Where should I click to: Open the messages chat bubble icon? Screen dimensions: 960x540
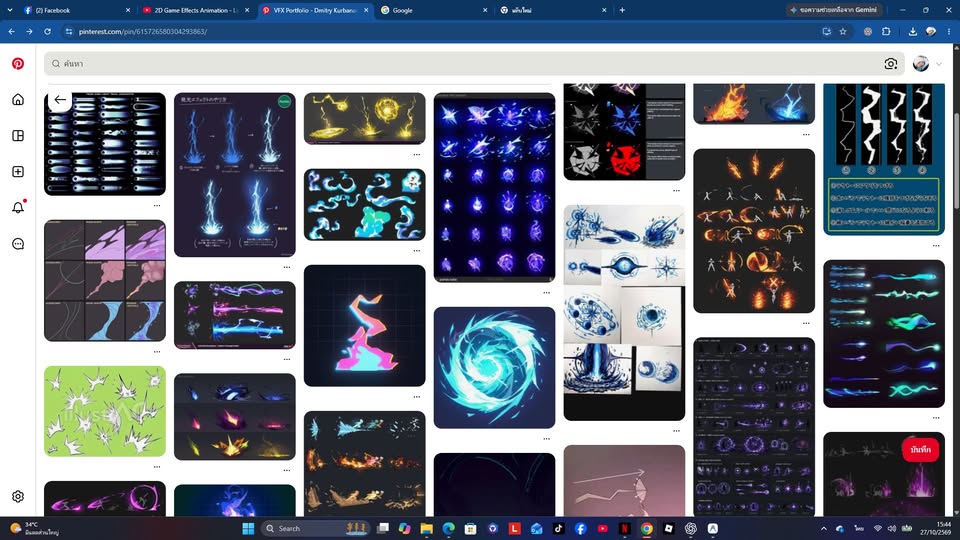[18, 244]
